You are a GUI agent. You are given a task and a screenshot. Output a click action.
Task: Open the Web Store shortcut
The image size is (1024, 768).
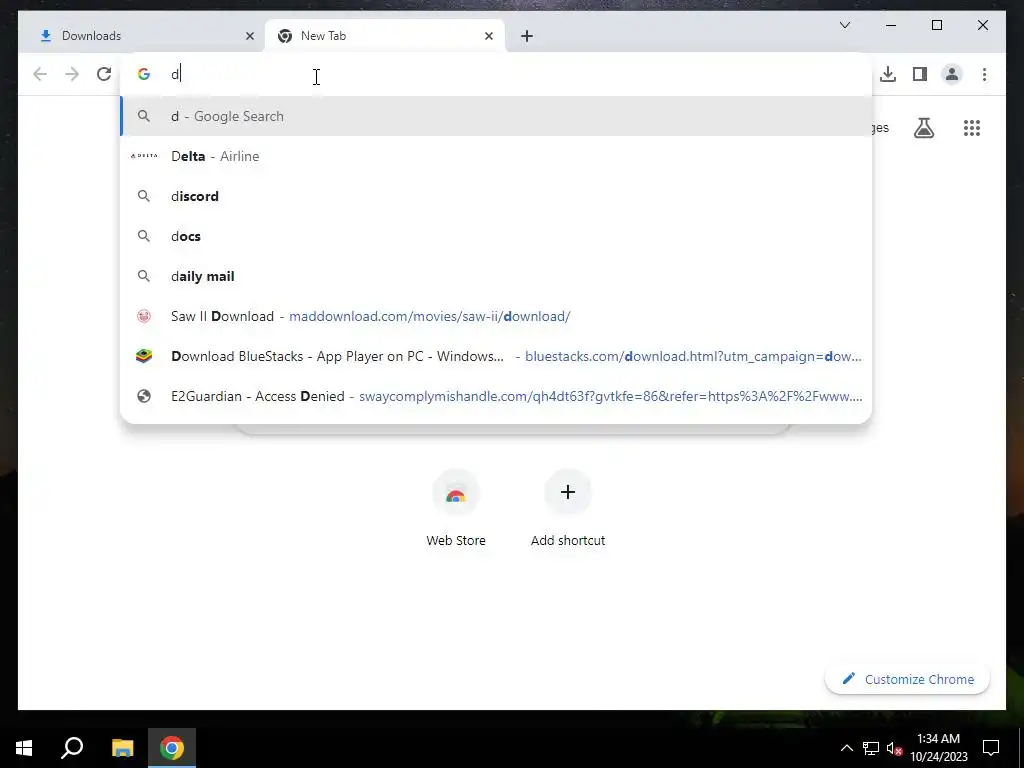[456, 507]
